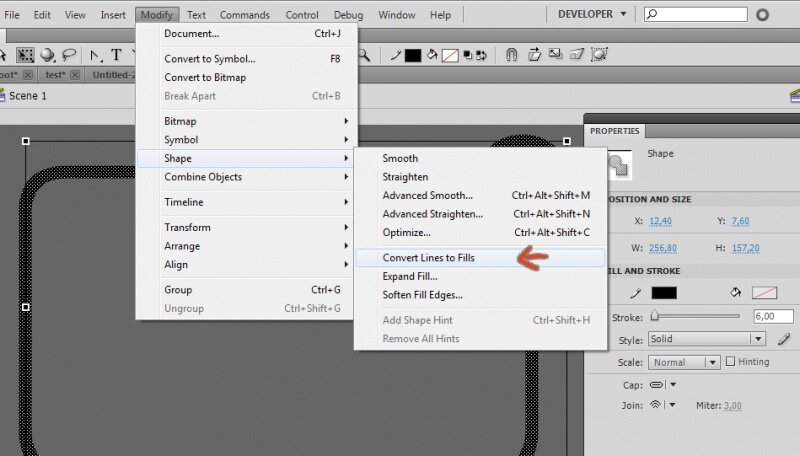Select Soften Fill Edges menu entry
Image resolution: width=800 pixels, height=456 pixels.
pos(422,295)
